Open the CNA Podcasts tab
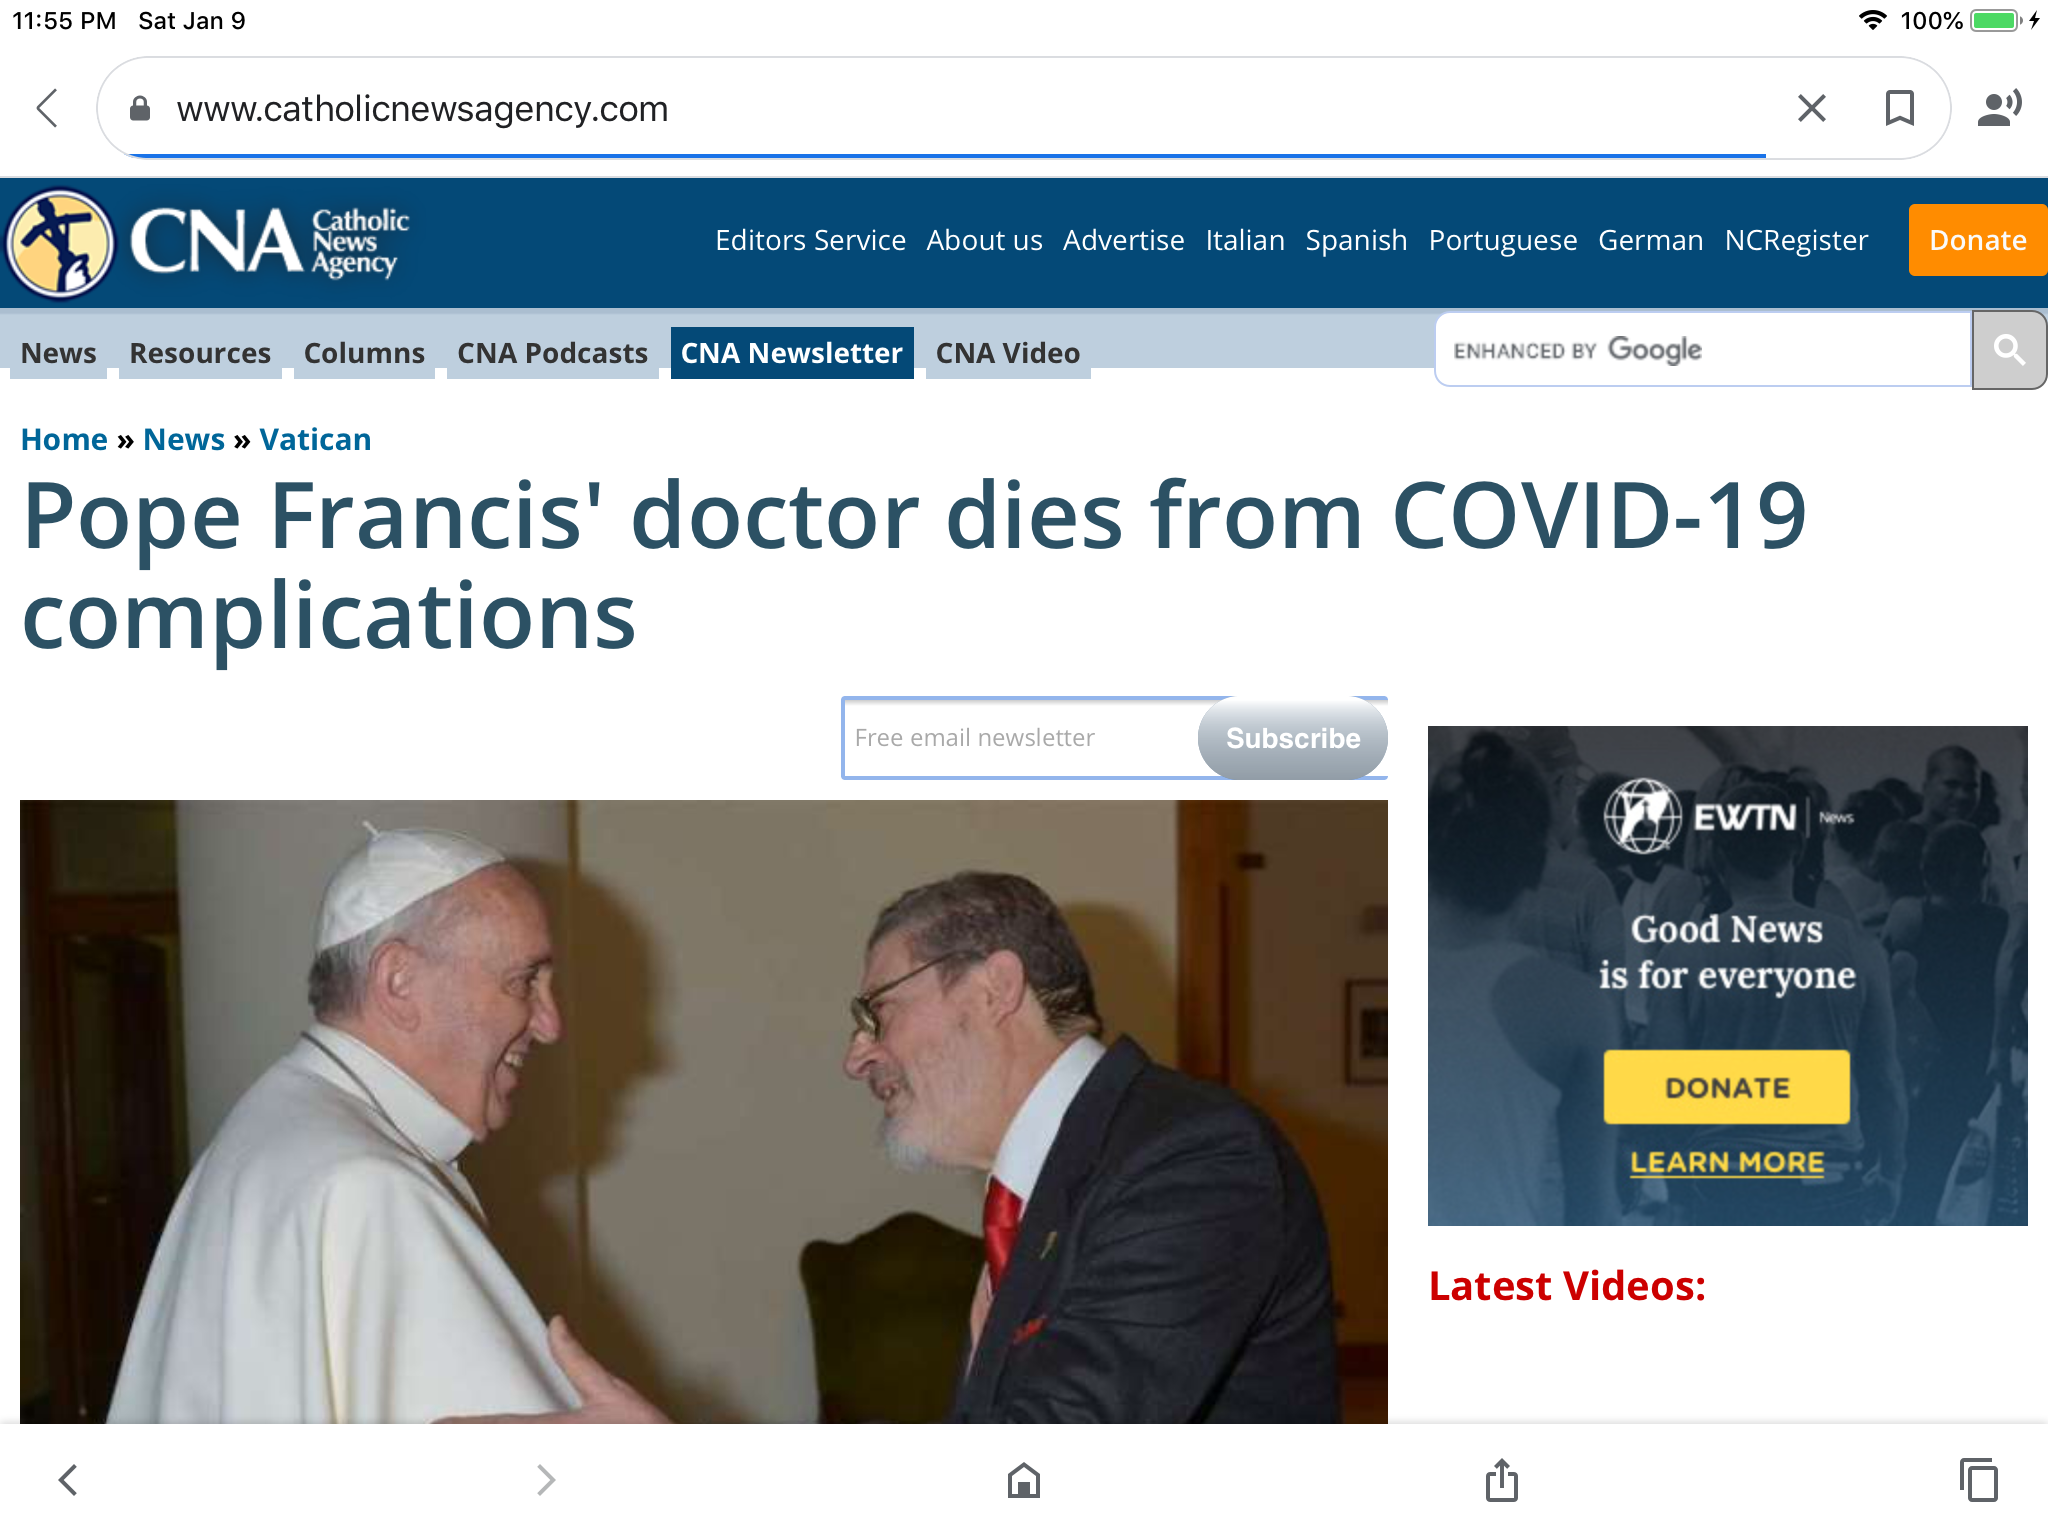 [552, 353]
